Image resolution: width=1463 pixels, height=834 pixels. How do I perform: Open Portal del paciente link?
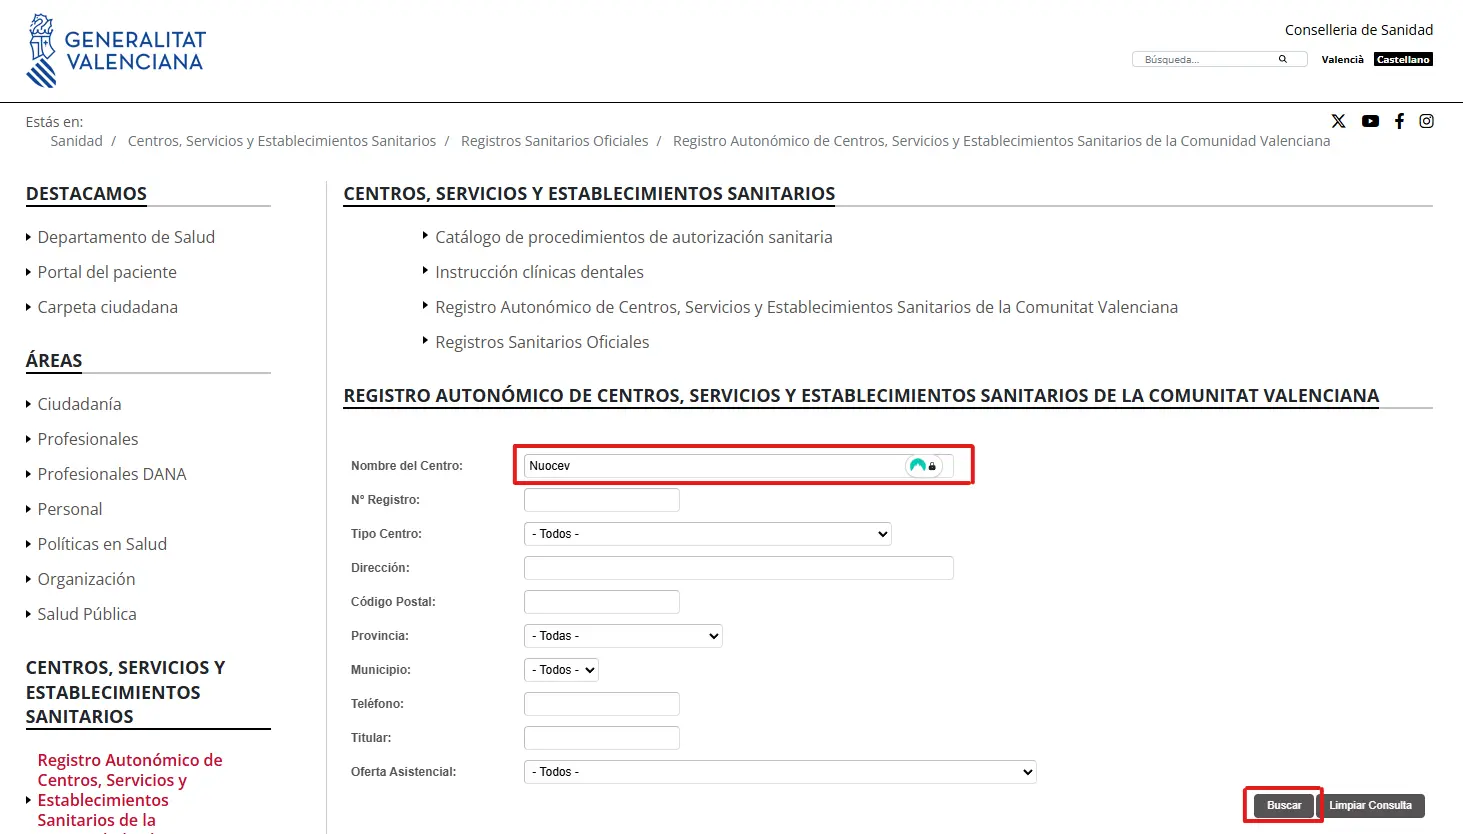click(107, 272)
